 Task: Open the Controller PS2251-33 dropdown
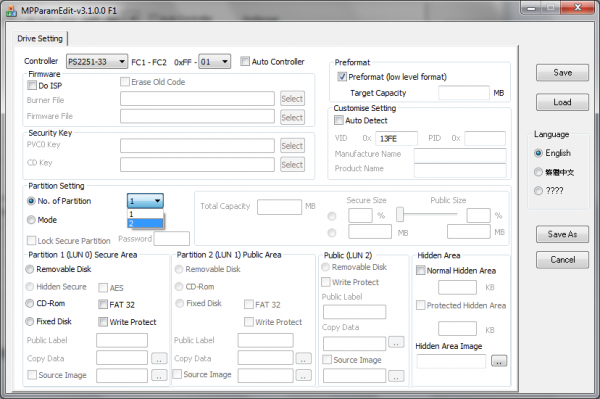pos(97,62)
